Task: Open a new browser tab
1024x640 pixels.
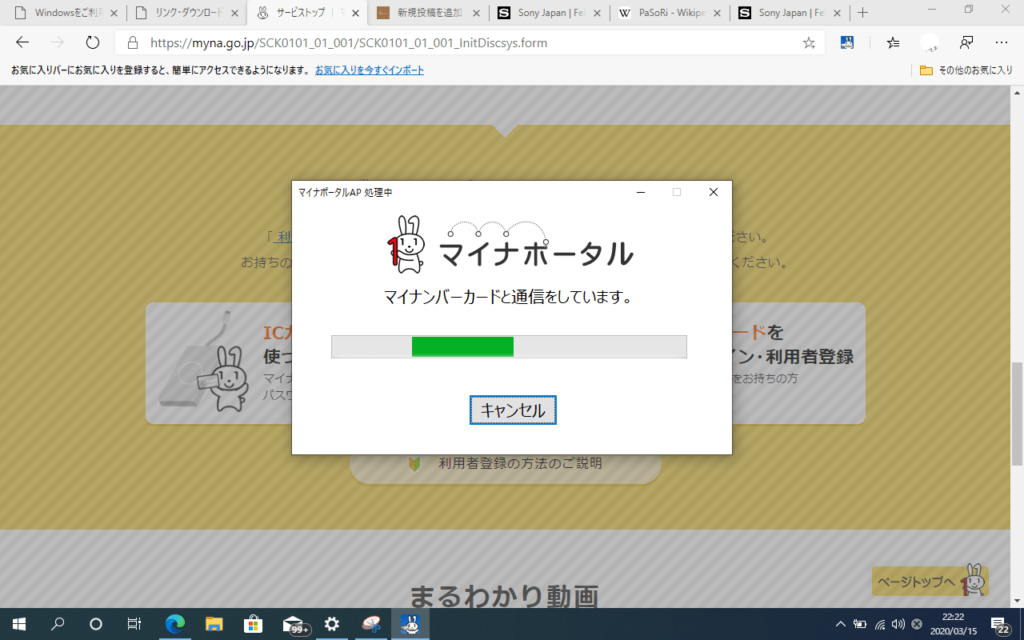Action: pos(863,12)
